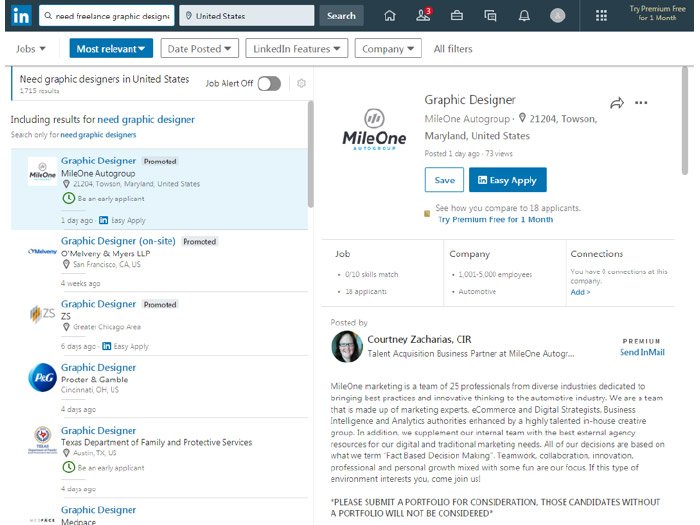700x525 pixels.
Task: Click the Easy Apply button
Action: (508, 180)
